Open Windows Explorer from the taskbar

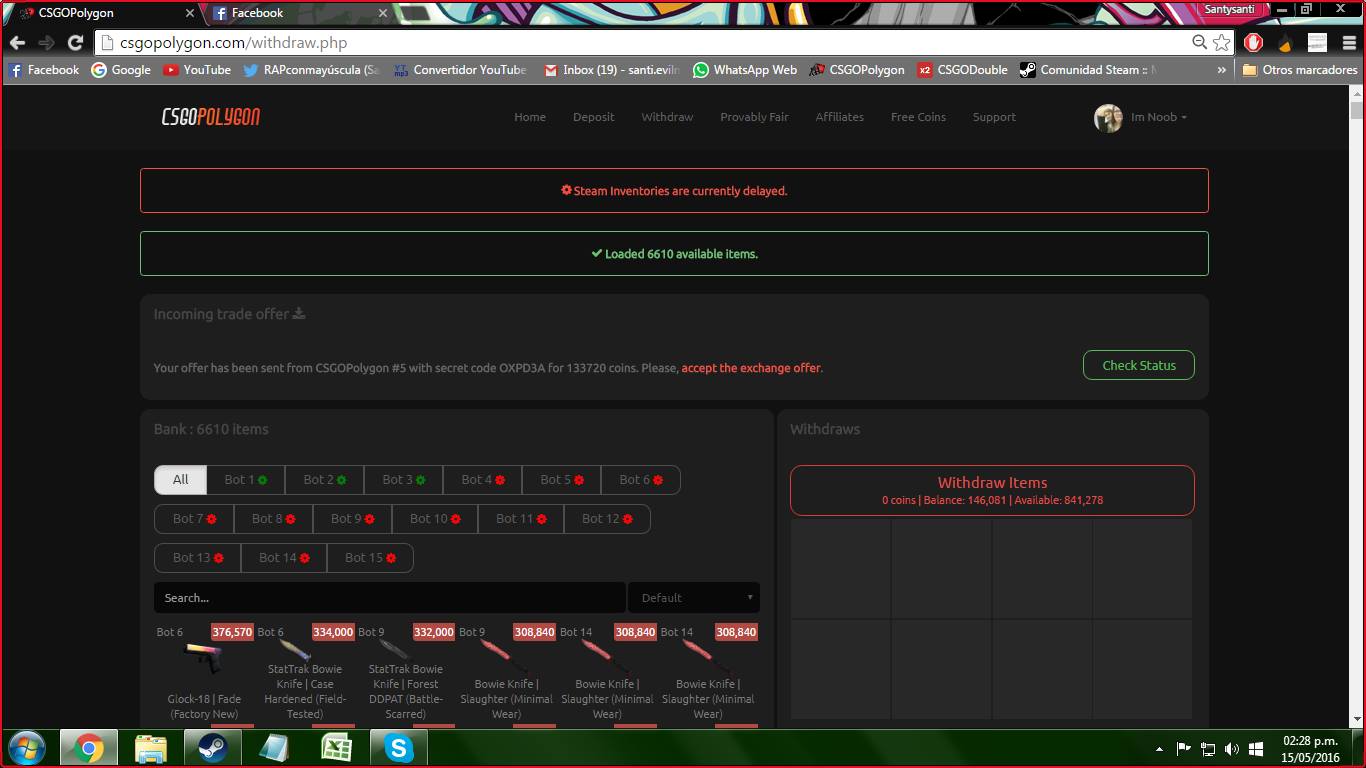[x=151, y=748]
